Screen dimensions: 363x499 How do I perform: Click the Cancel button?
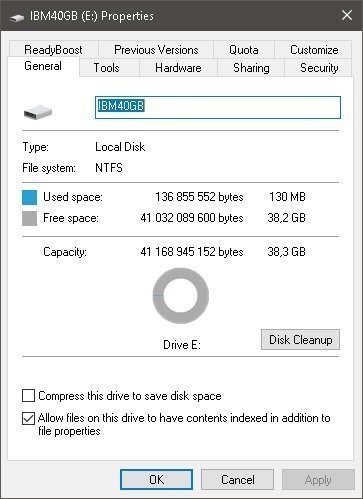coord(238,480)
